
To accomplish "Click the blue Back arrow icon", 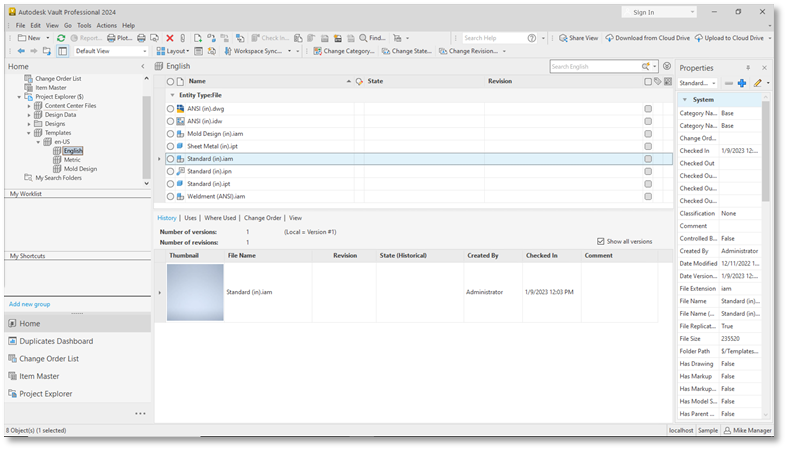I will 21,51.
